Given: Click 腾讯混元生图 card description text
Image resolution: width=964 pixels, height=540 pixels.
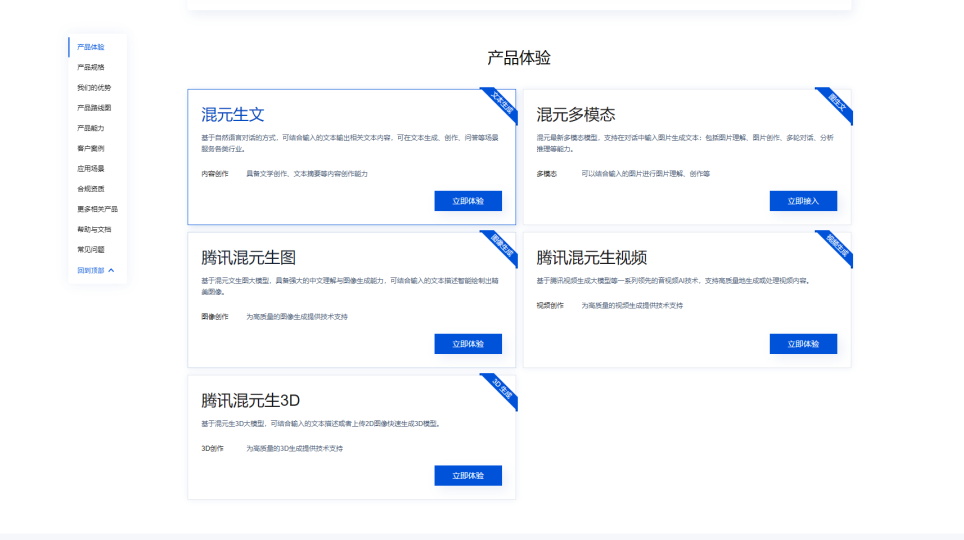Looking at the screenshot, I should tap(350, 286).
